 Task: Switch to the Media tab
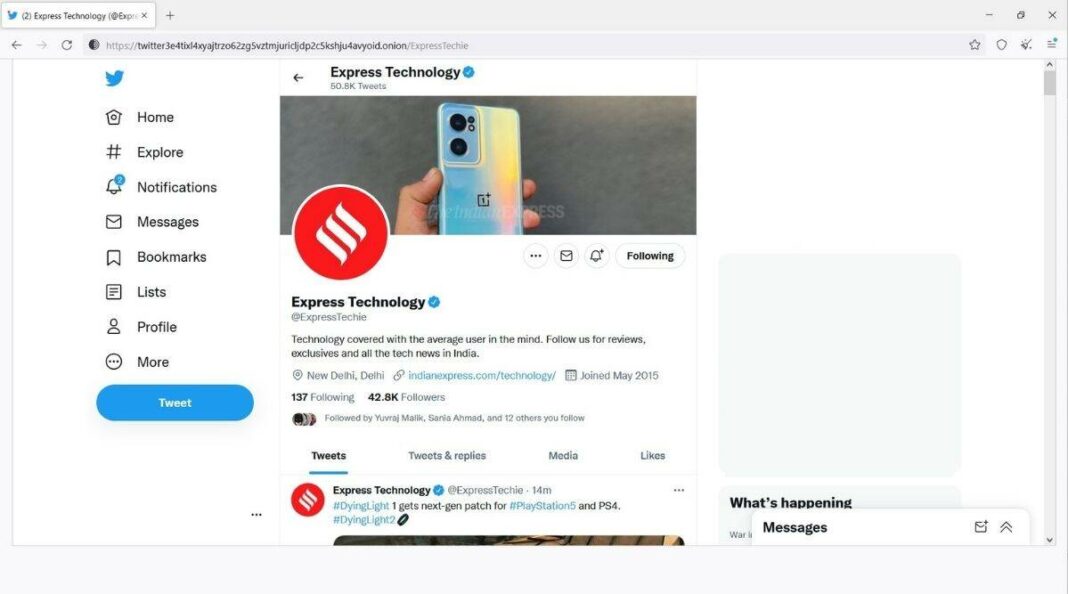(x=563, y=456)
